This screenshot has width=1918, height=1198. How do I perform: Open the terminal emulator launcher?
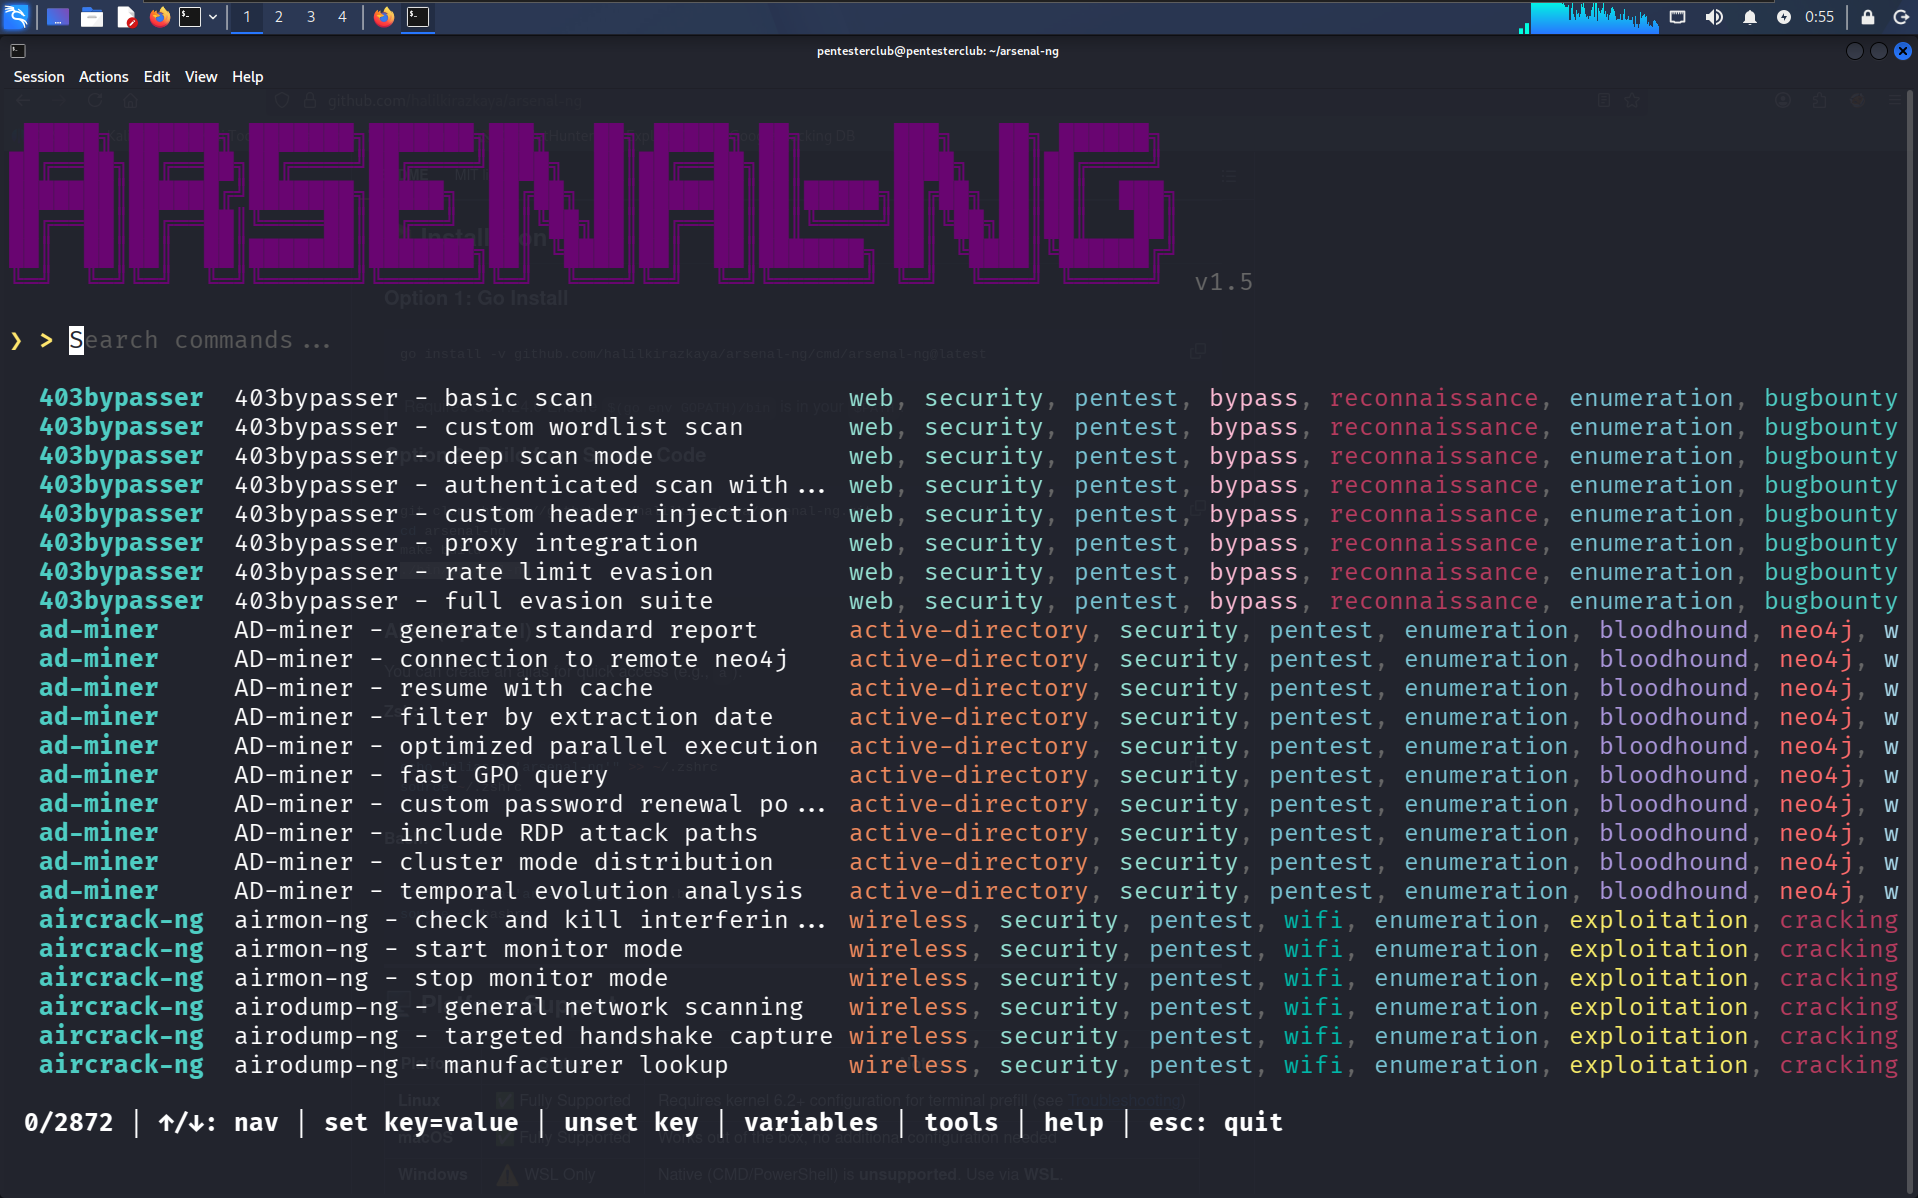pos(190,17)
